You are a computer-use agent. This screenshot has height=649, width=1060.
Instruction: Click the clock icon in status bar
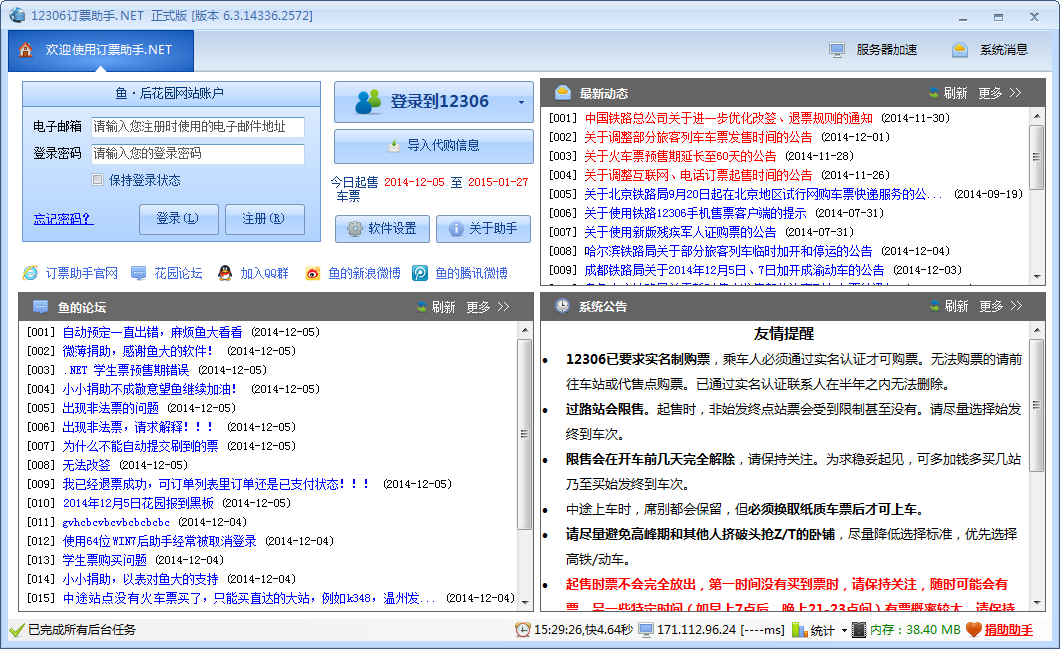tap(523, 630)
